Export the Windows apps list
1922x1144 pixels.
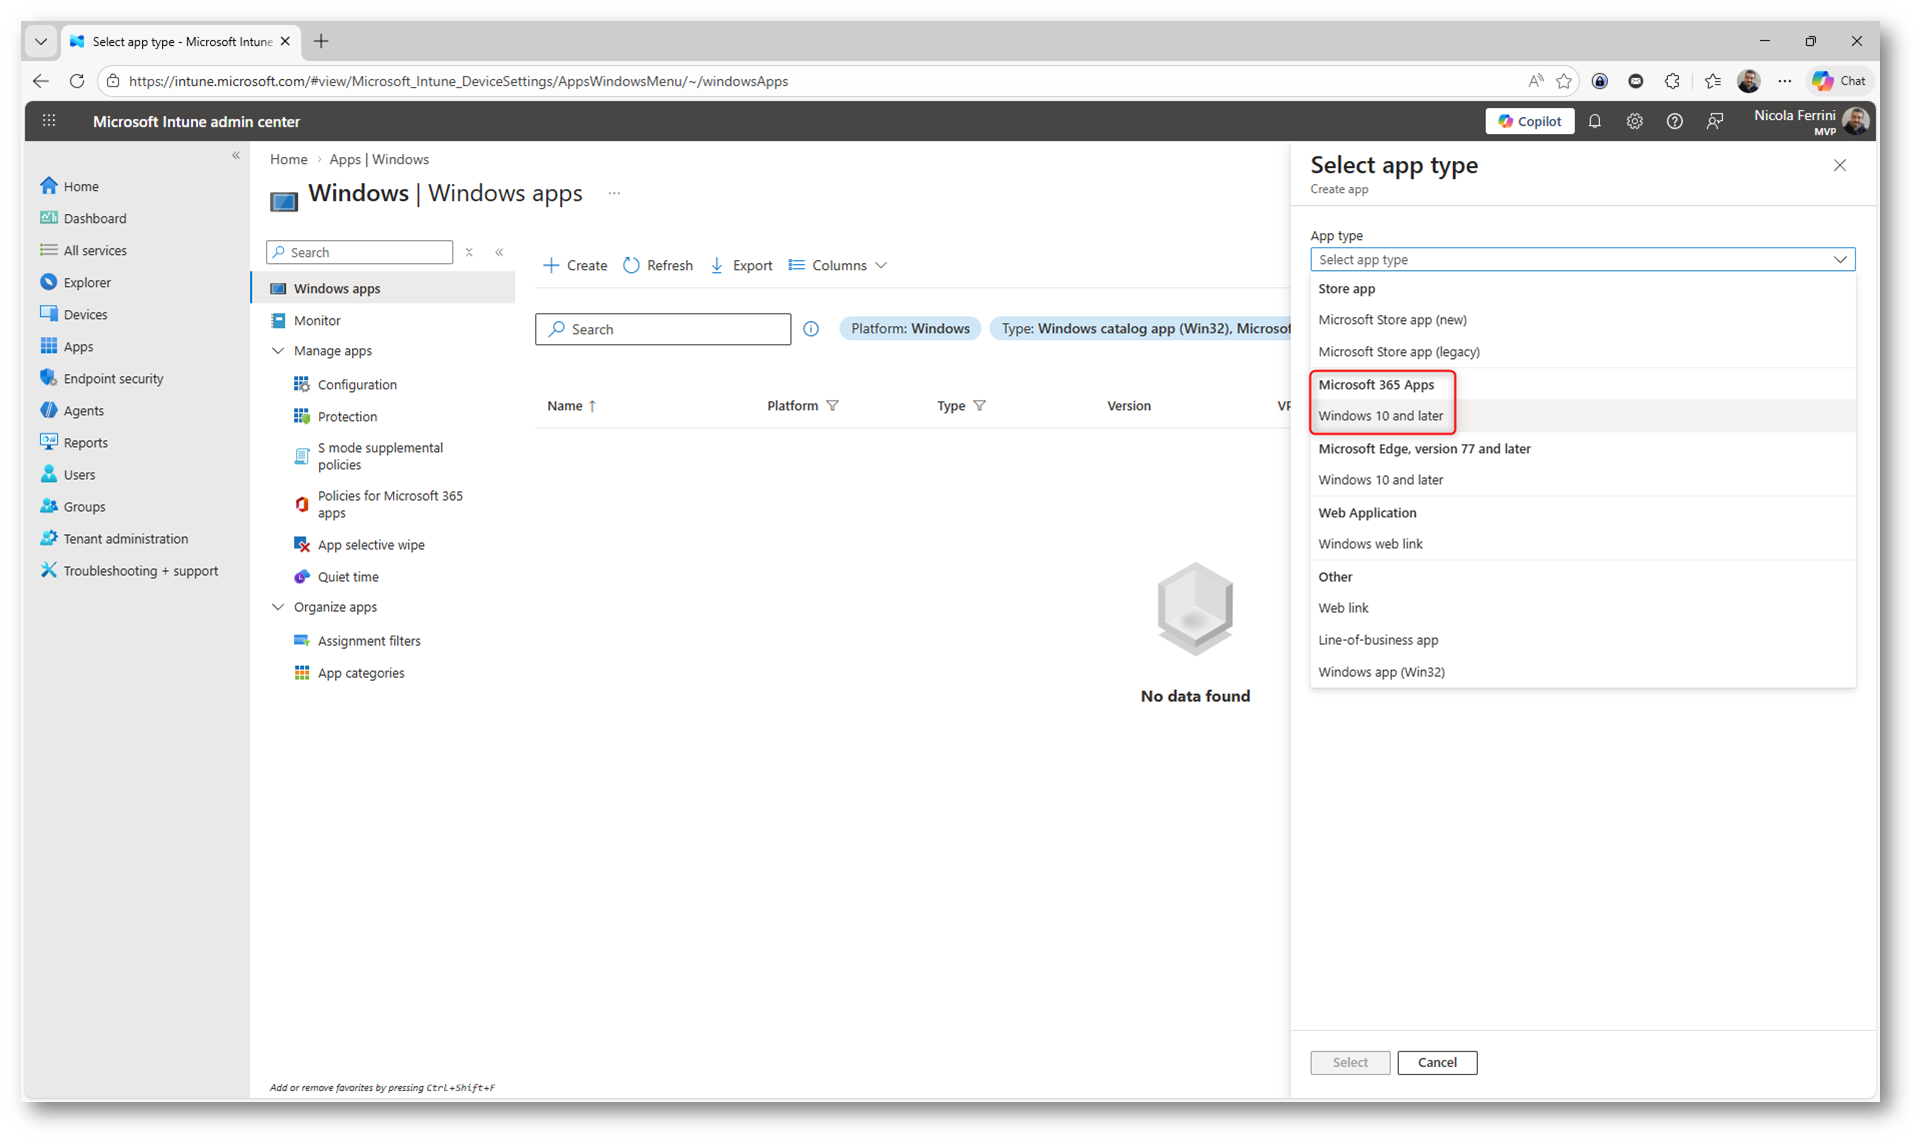click(741, 265)
